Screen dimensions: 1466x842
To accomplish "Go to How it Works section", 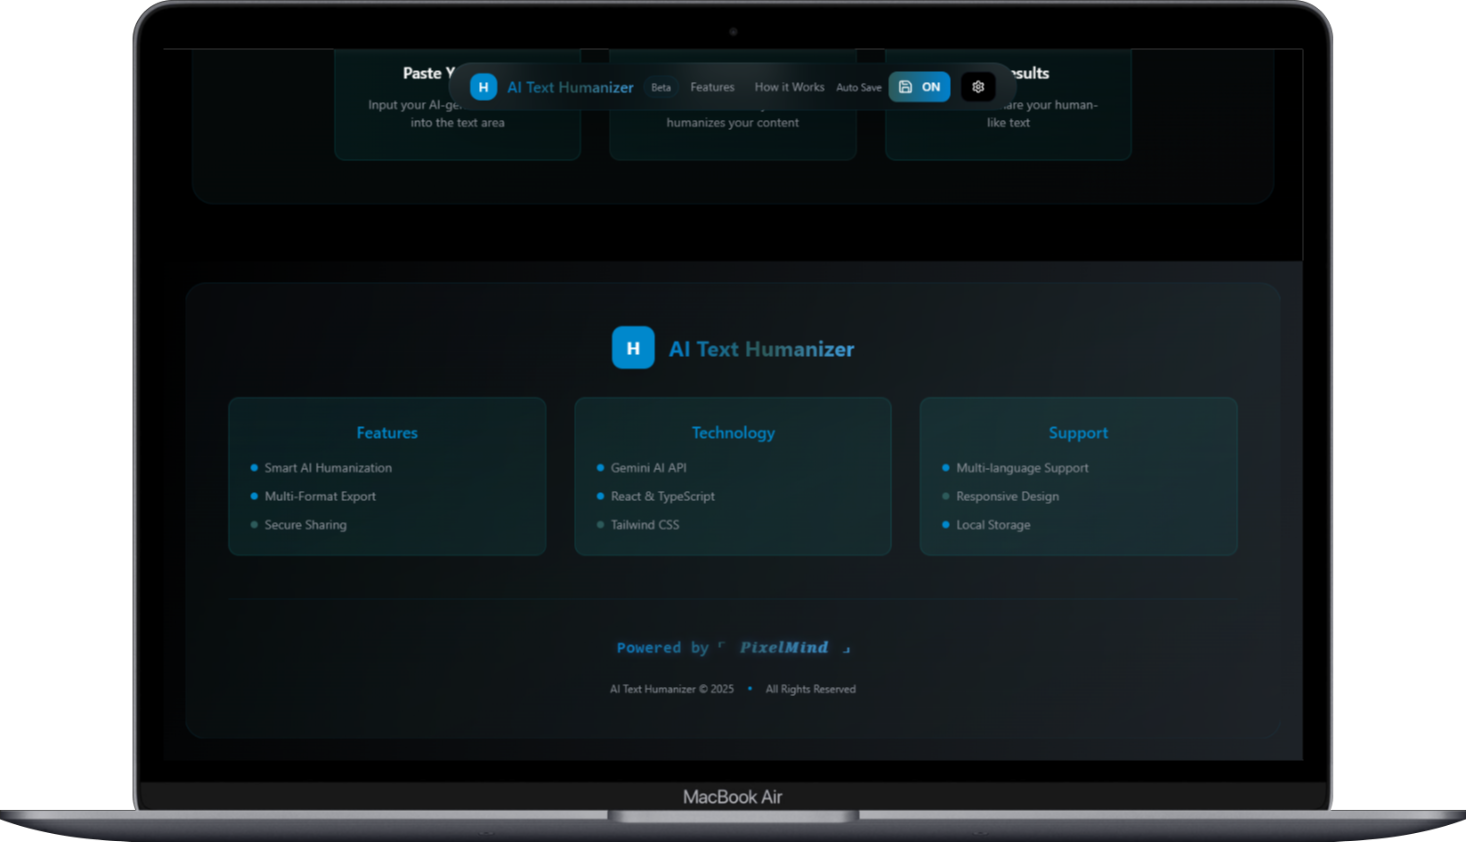I will [x=789, y=87].
